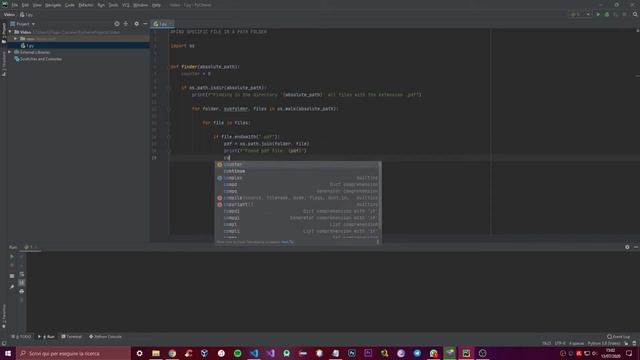Open Project panel settings gear
640x360 pixels.
(136, 24)
